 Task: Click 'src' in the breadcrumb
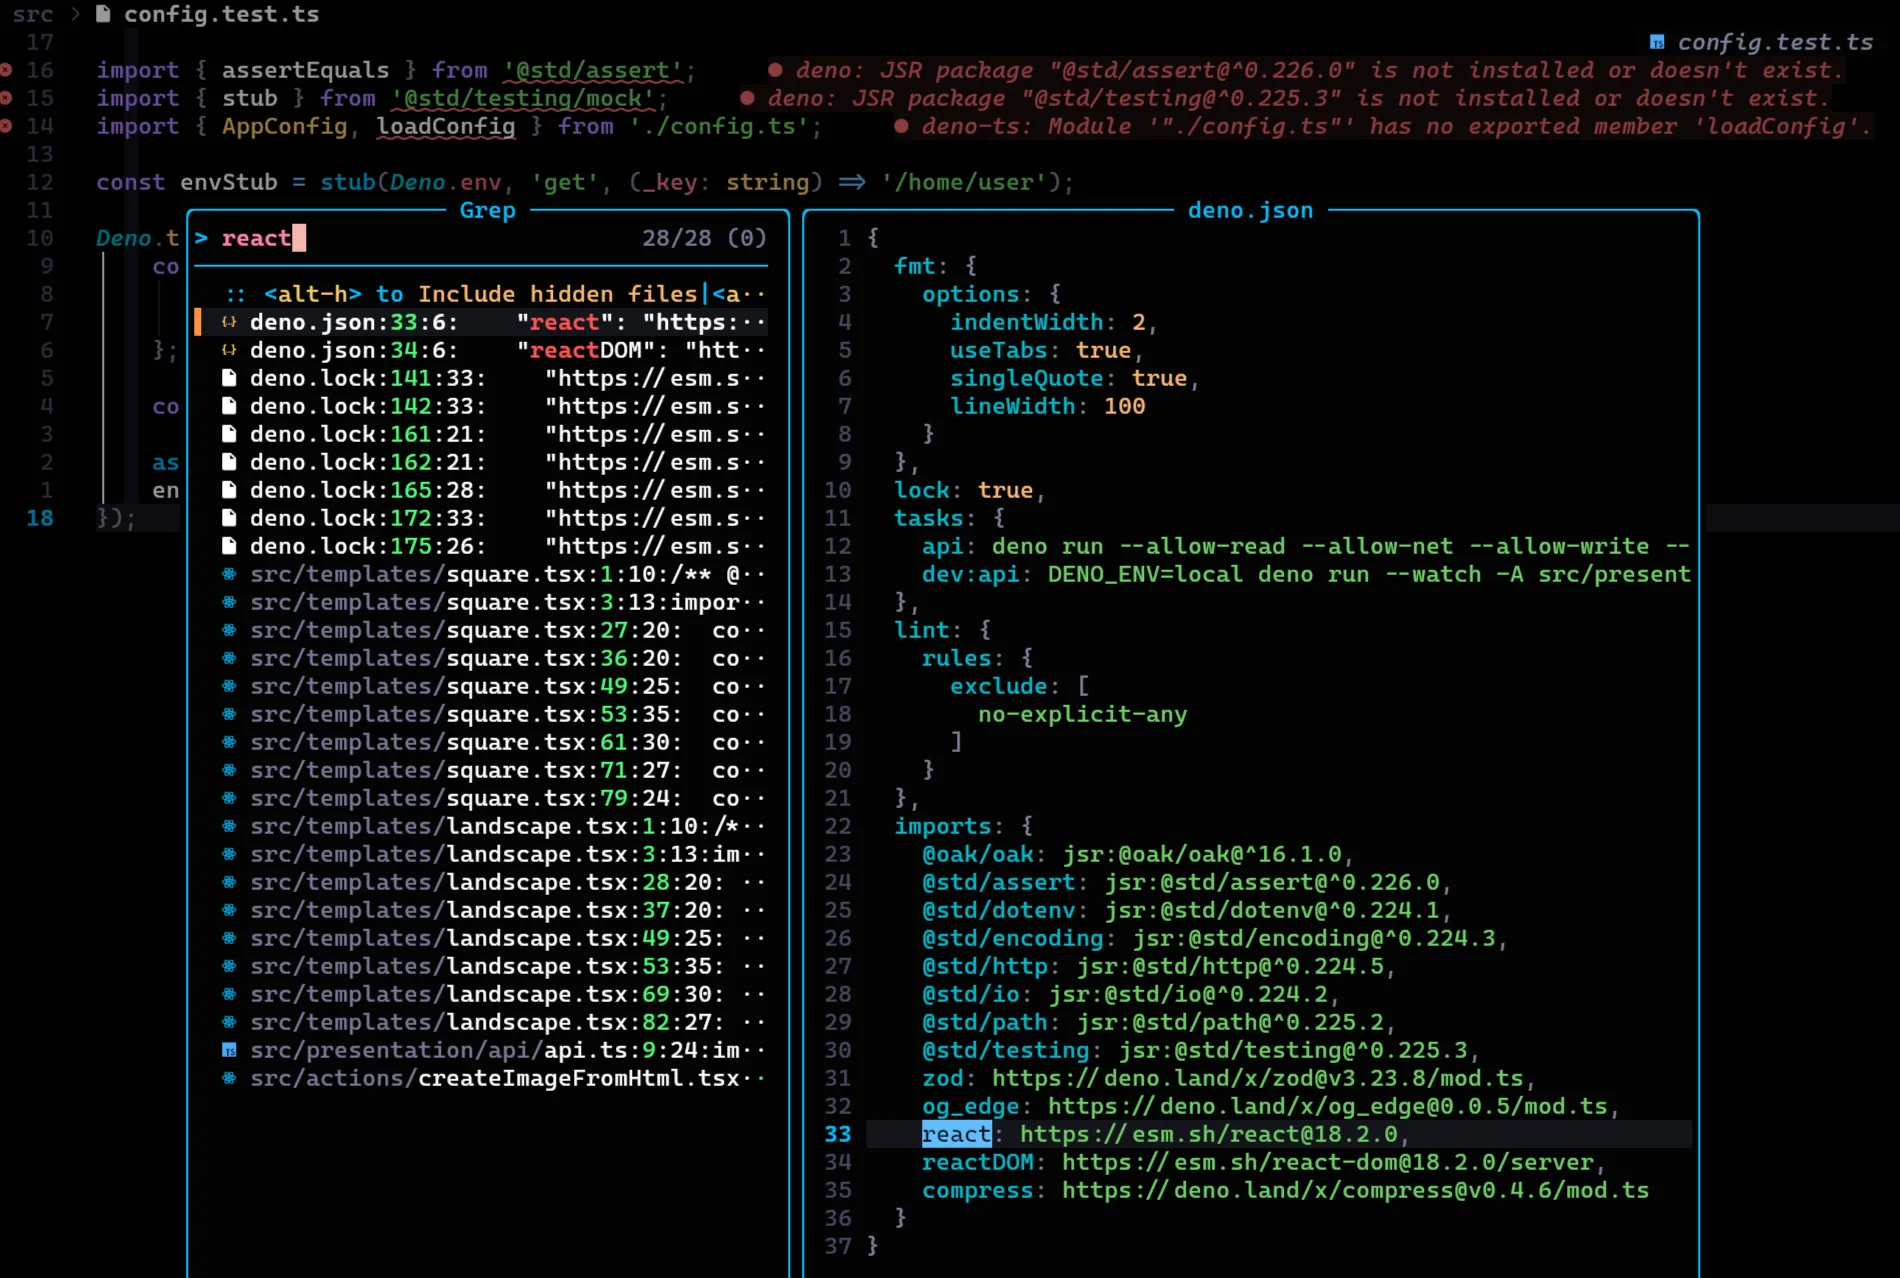point(32,14)
